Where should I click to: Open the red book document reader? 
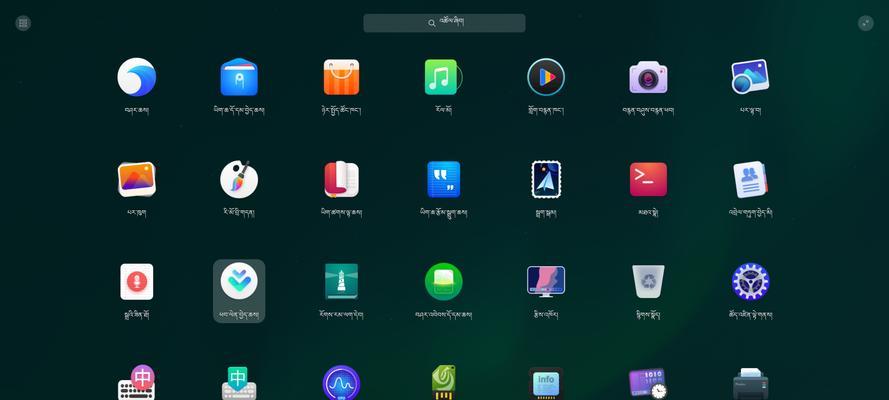click(x=341, y=180)
